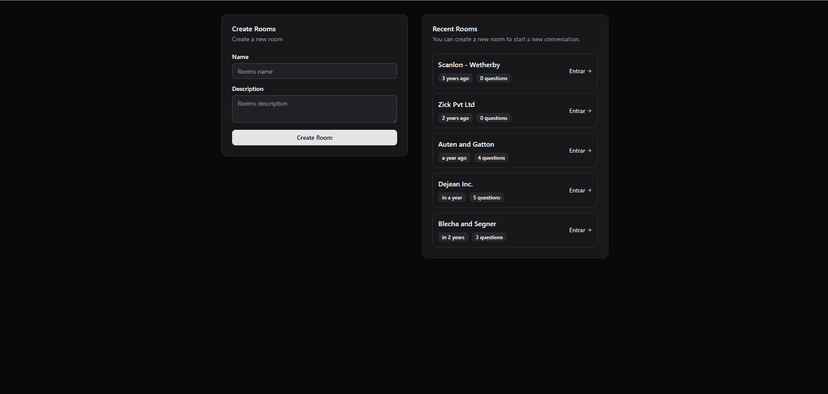Image resolution: width=828 pixels, height=394 pixels.
Task: Select the Zick Pvt Ltd room title
Action: coord(456,105)
